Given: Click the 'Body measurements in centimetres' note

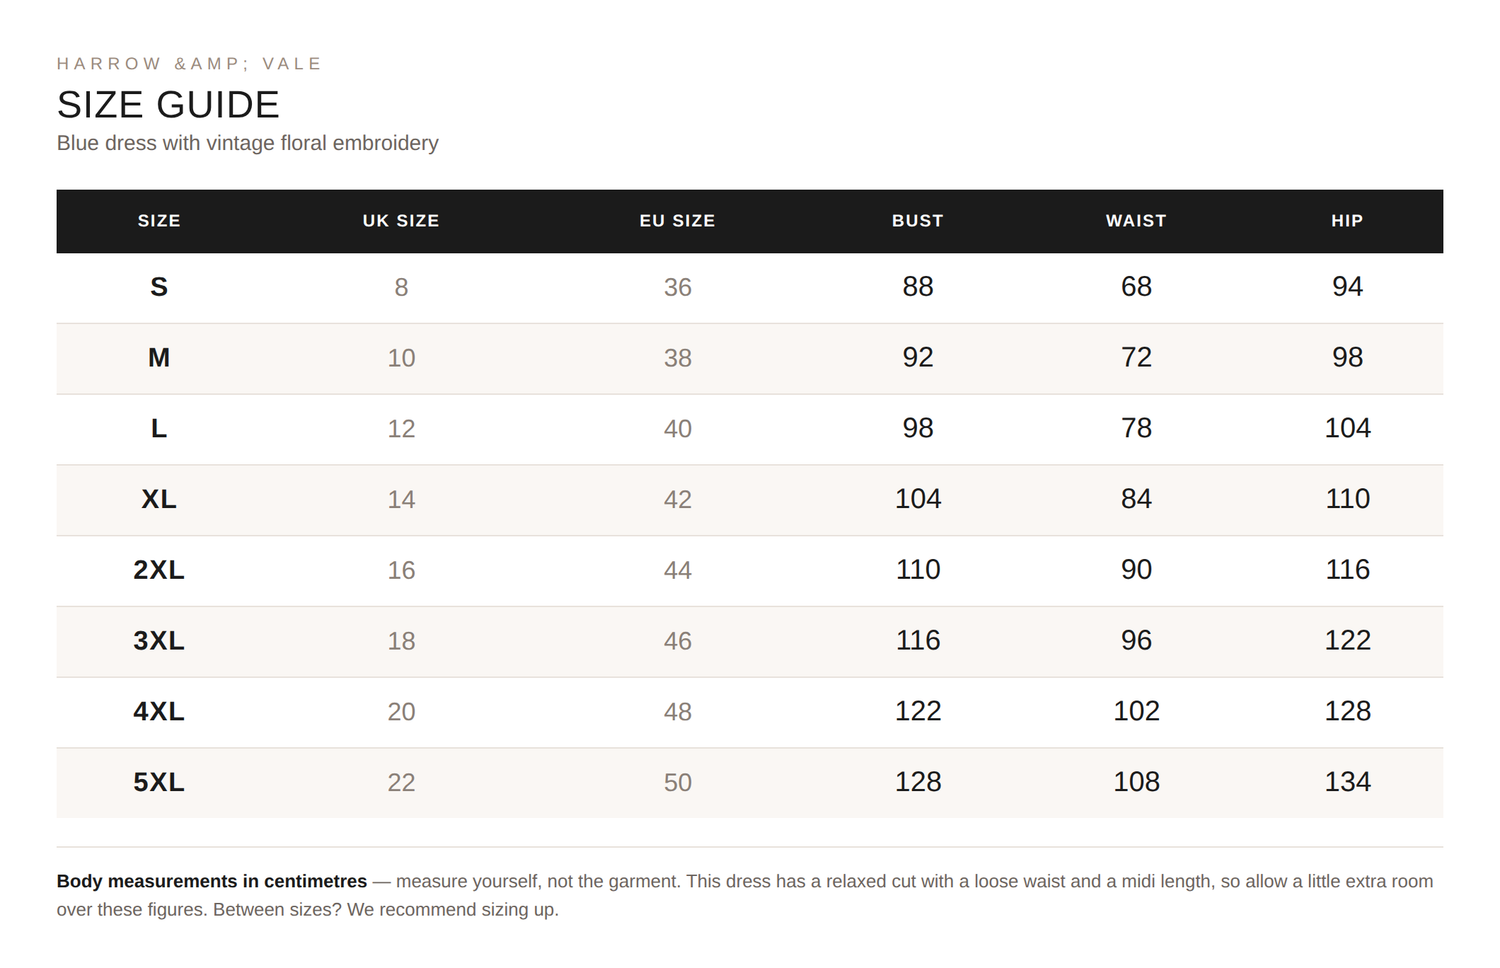Looking at the screenshot, I should pyautogui.click(x=212, y=881).
